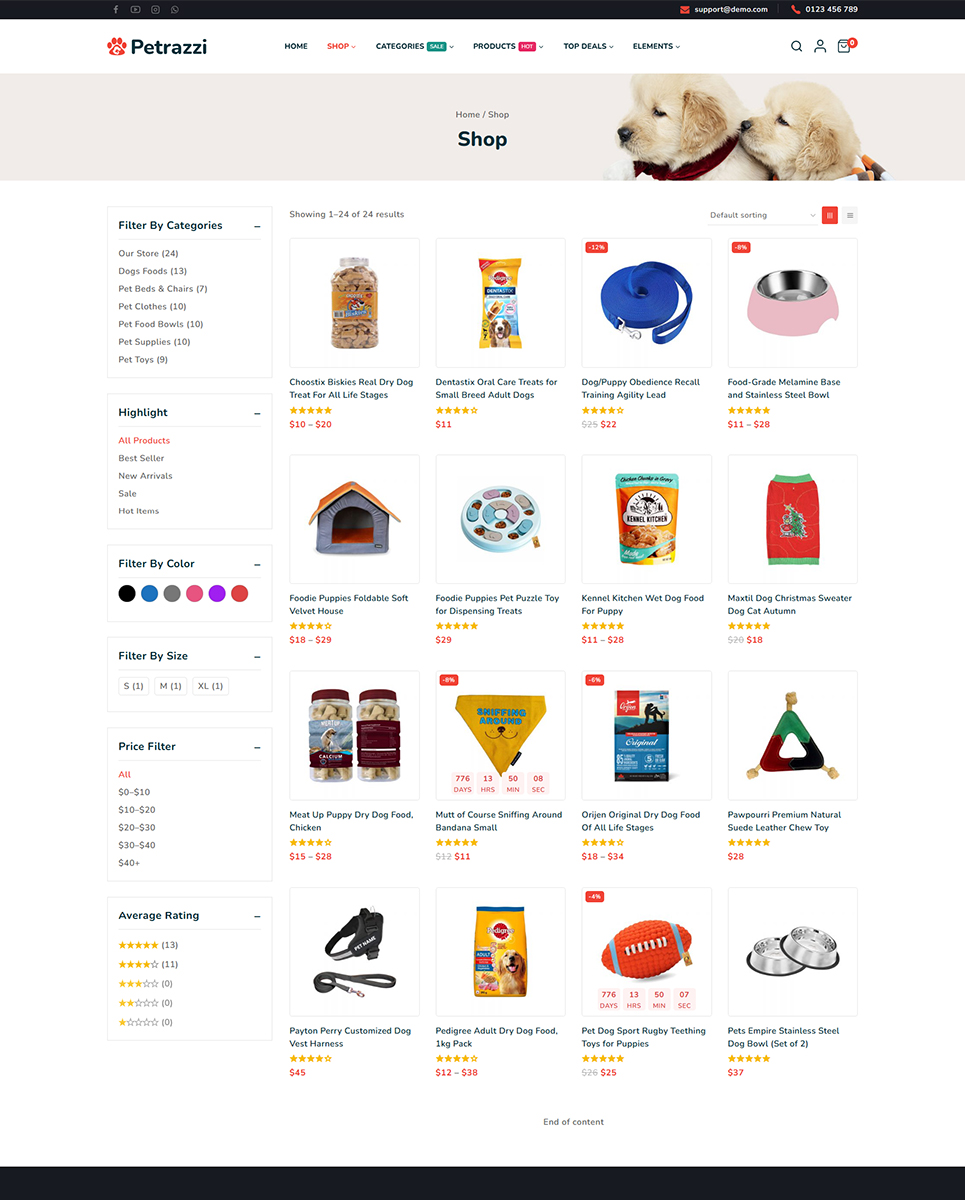The height and width of the screenshot is (1200, 965).
Task: Switch to grid view layout
Action: [x=829, y=215]
